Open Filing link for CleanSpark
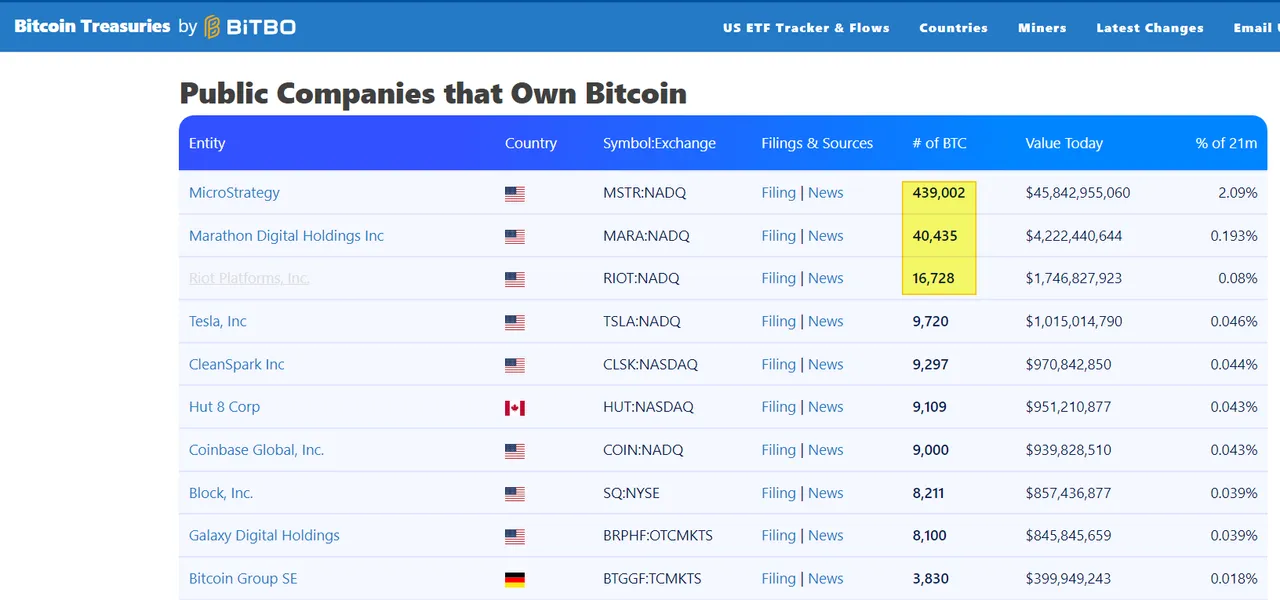This screenshot has width=1280, height=600. click(778, 364)
